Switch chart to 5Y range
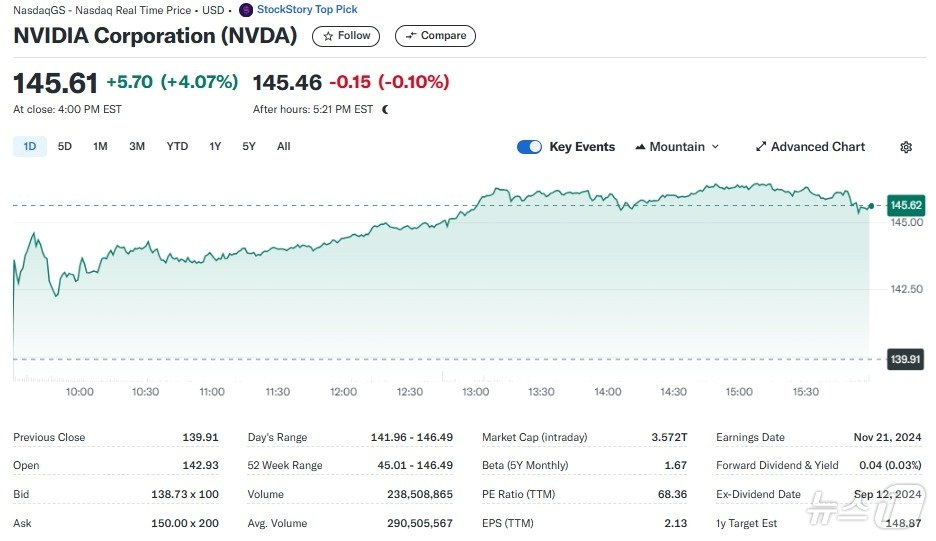The width and height of the screenshot is (936, 541). coord(249,147)
